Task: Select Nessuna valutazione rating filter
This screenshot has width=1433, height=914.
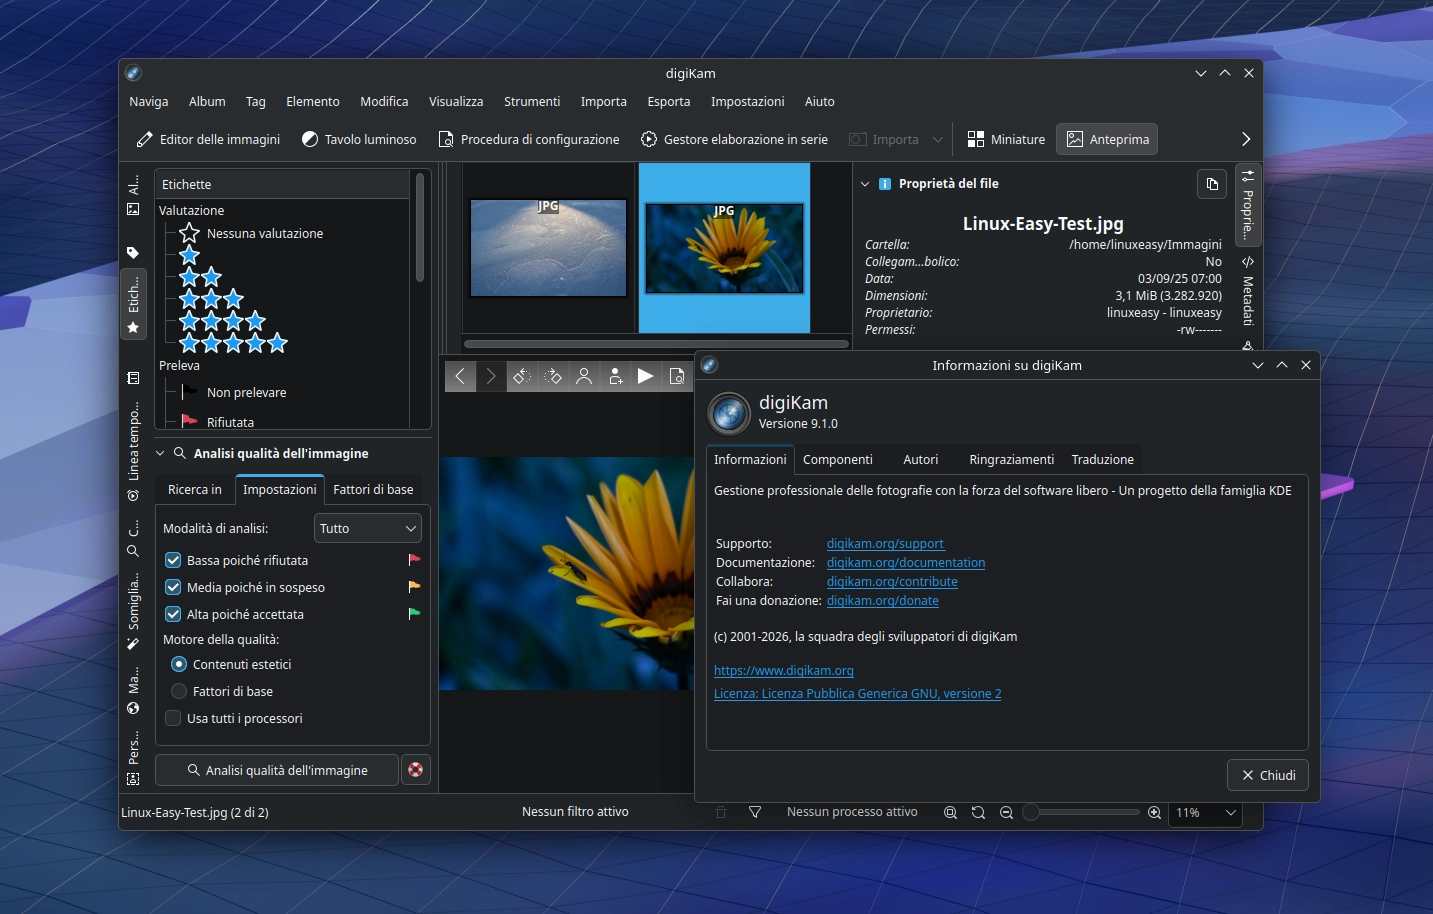Action: click(x=250, y=233)
